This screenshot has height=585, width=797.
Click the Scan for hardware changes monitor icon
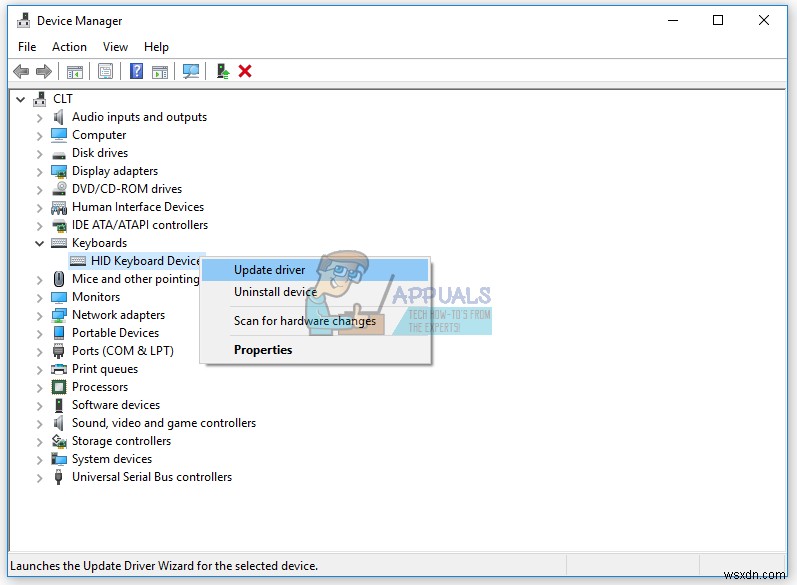pyautogui.click(x=191, y=71)
